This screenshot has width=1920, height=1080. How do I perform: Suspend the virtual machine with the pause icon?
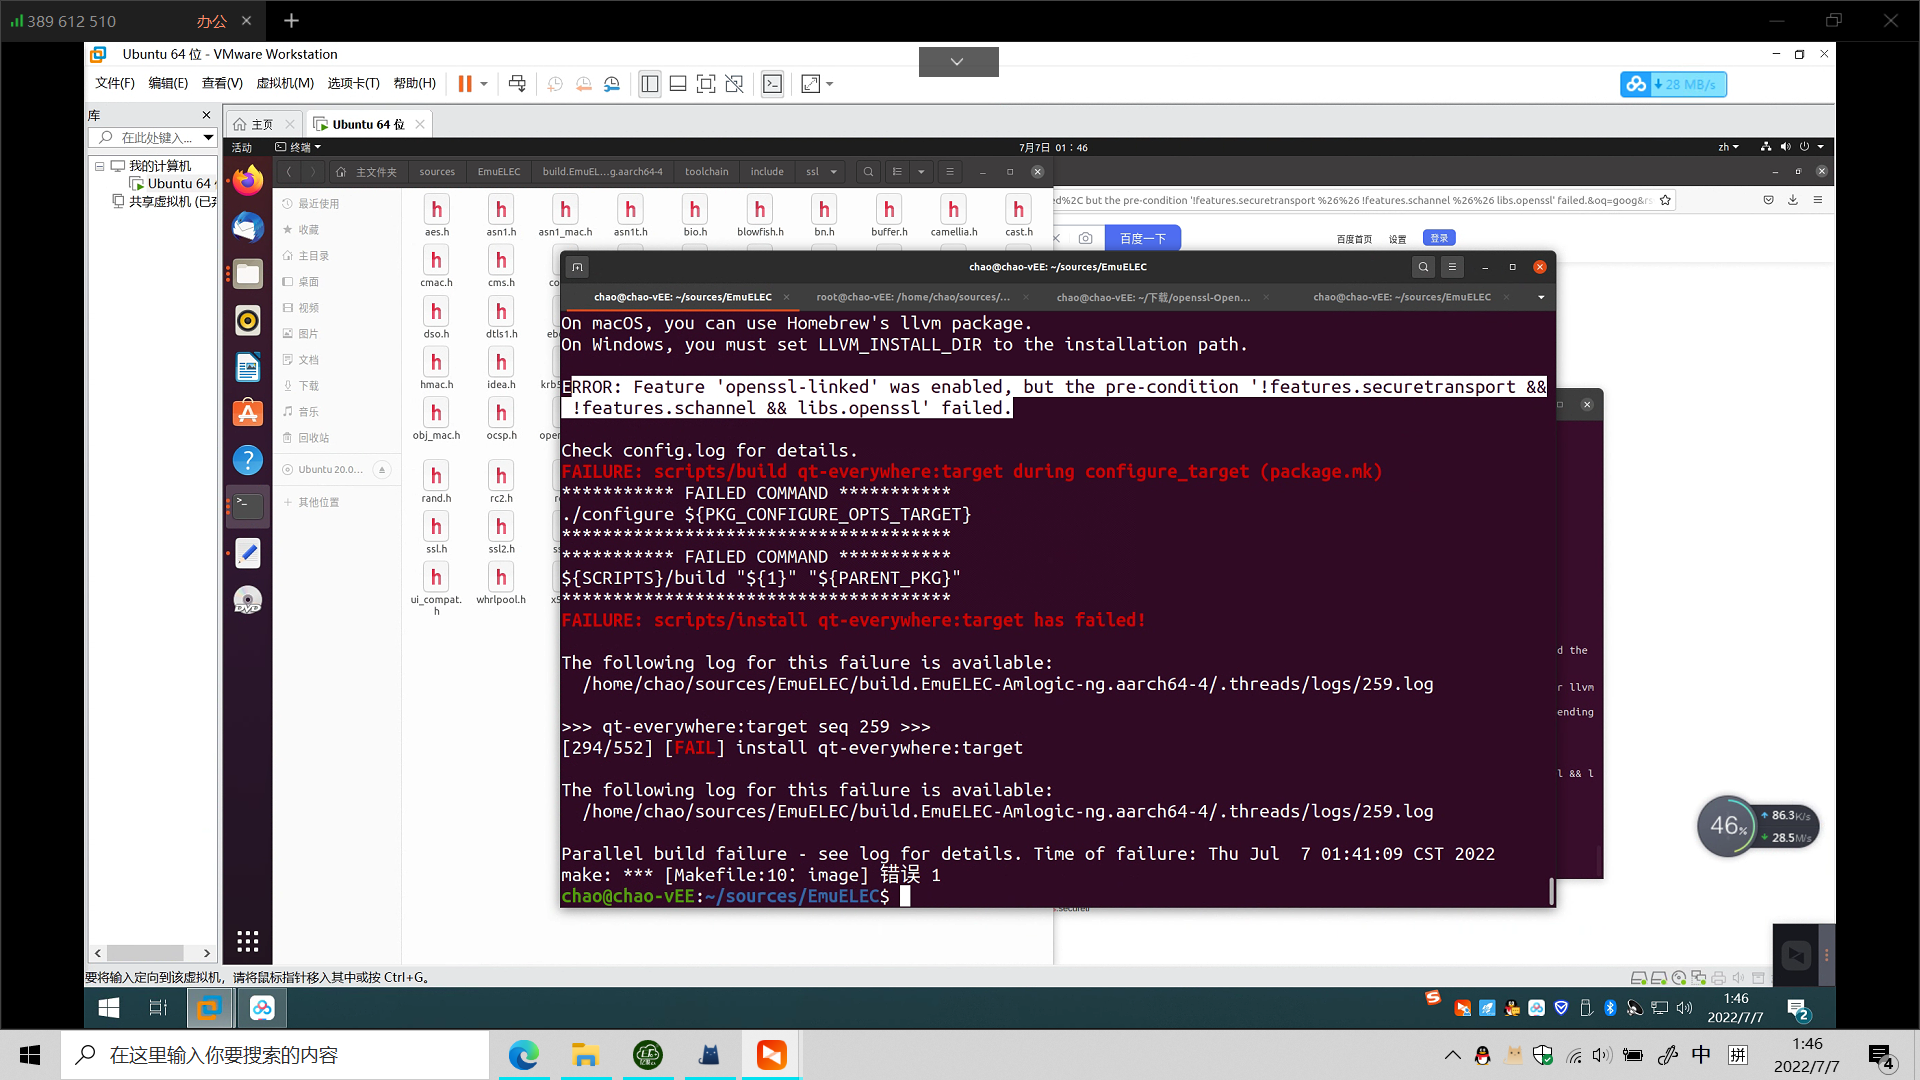coord(466,84)
